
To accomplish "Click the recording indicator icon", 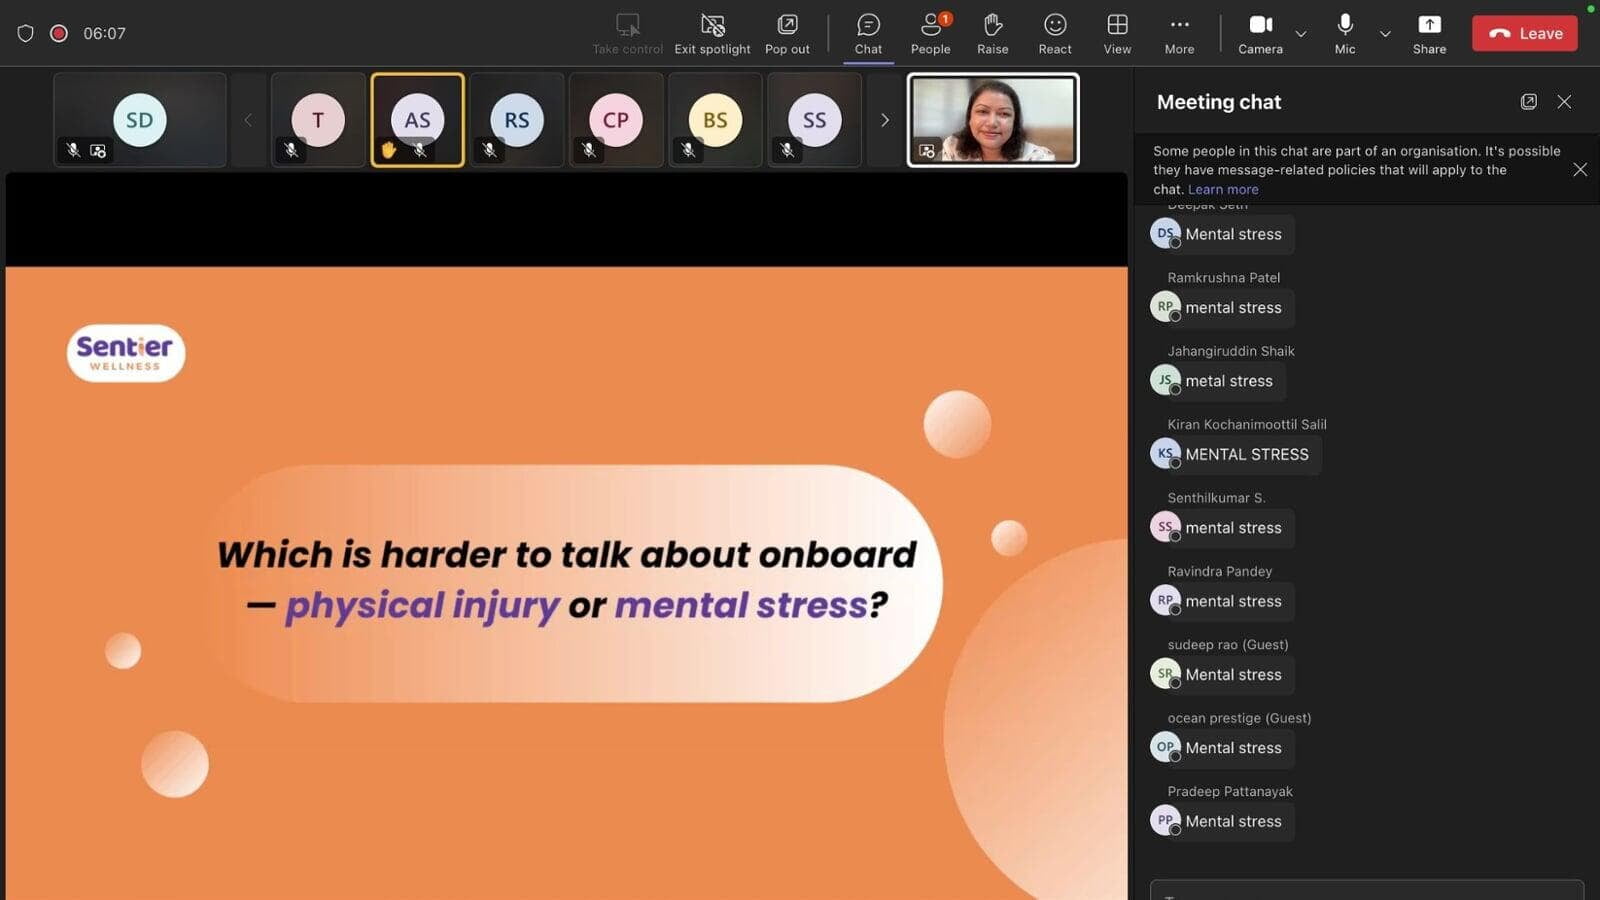I will 59,33.
